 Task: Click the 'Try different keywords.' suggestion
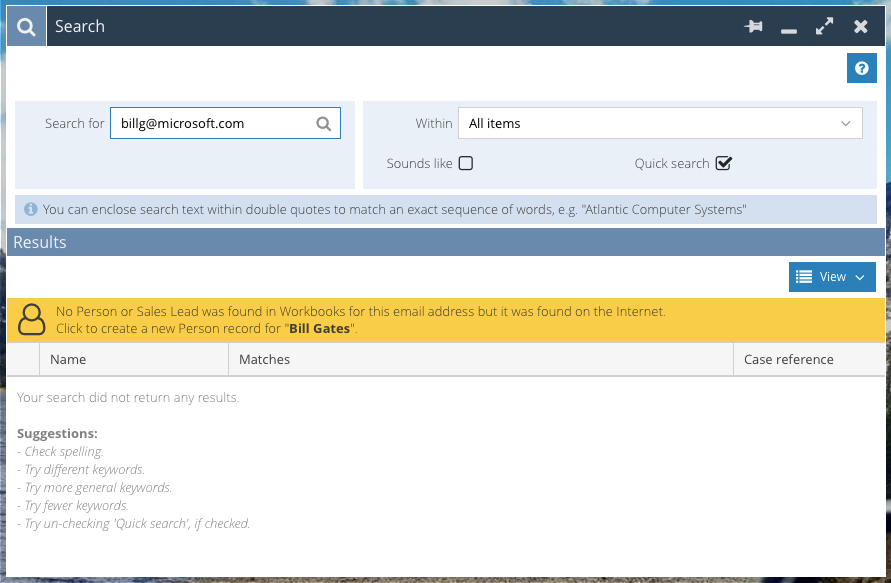point(81,470)
